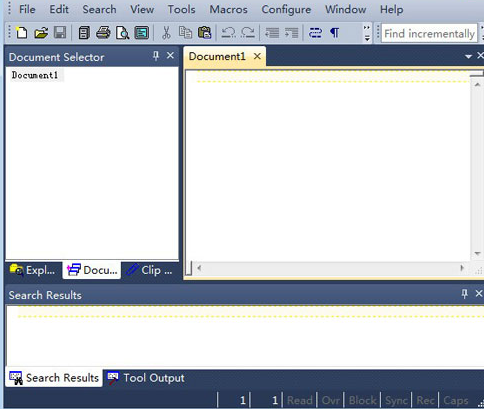
Task: Close the Document1 tab
Action: 257,56
